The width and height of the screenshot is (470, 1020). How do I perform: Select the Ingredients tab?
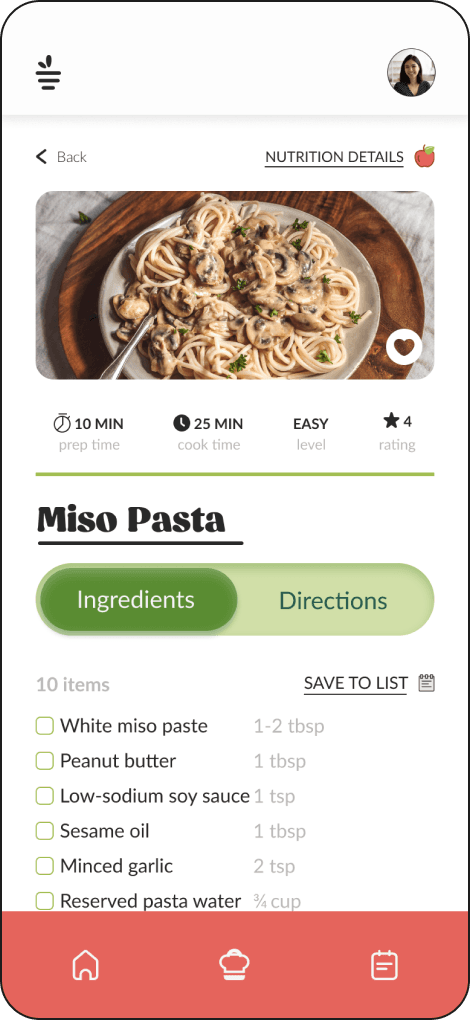point(136,600)
